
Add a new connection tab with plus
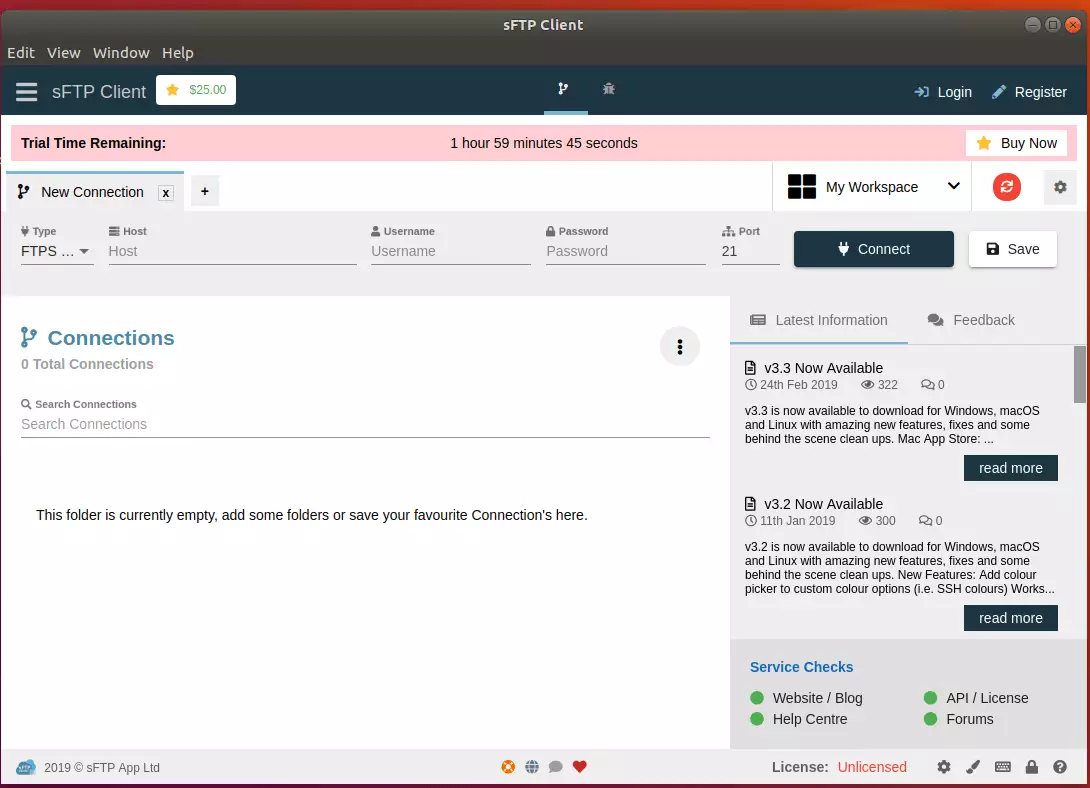coord(204,191)
